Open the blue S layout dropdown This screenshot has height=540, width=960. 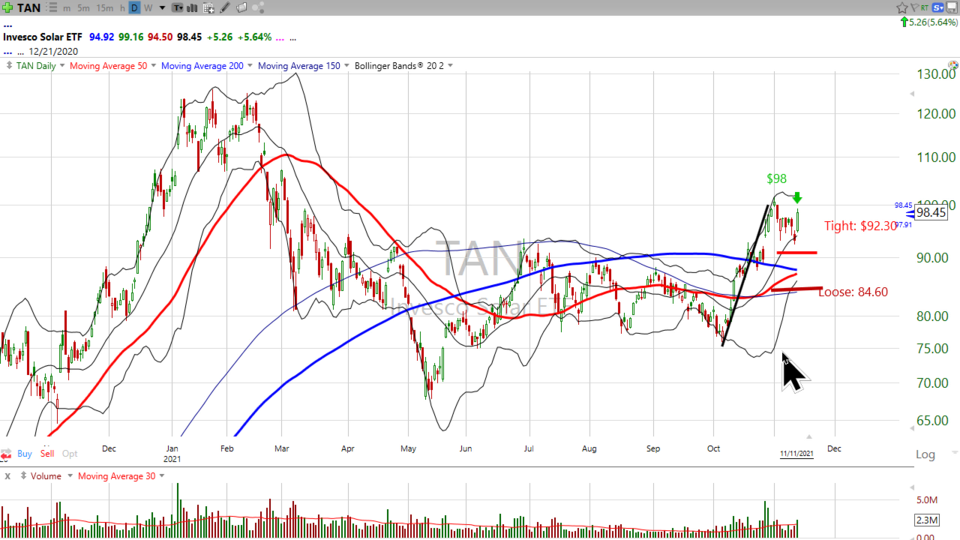point(937,7)
